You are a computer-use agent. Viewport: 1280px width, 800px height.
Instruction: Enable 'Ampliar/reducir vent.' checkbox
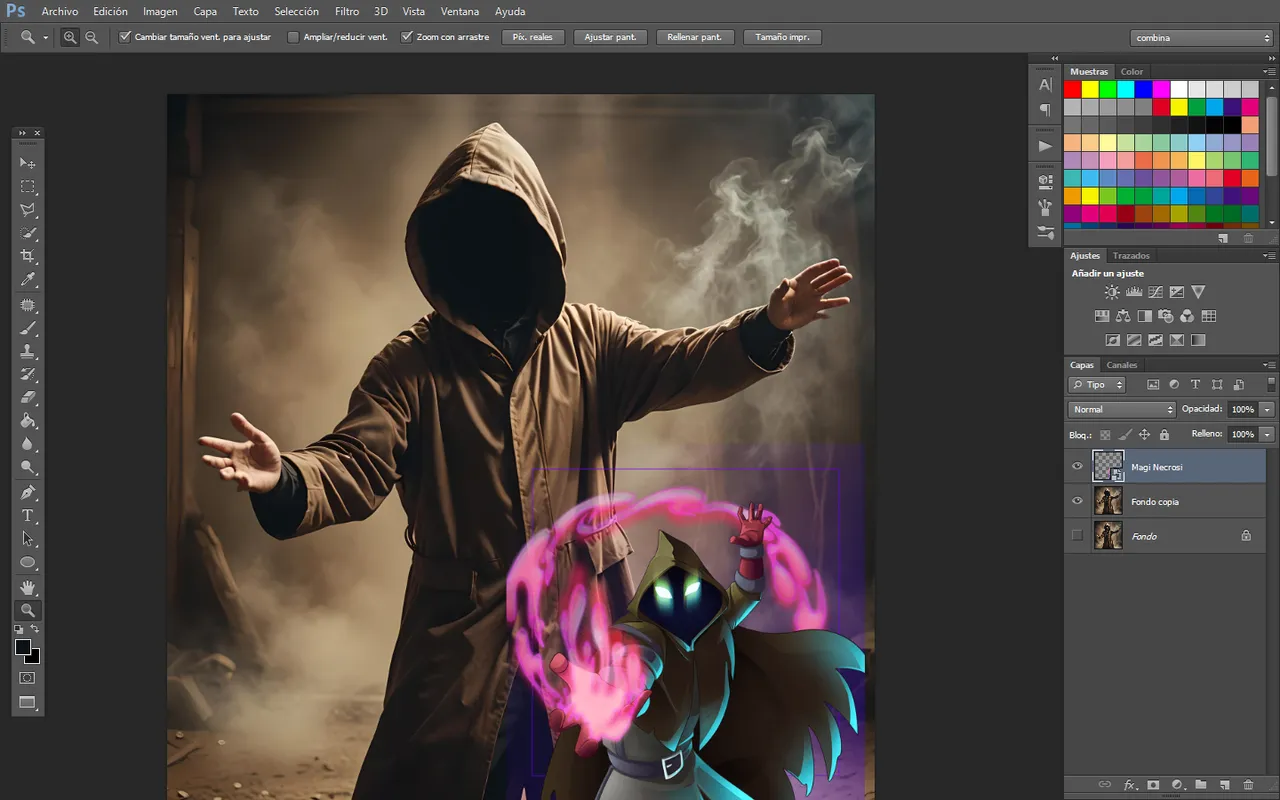pyautogui.click(x=293, y=37)
